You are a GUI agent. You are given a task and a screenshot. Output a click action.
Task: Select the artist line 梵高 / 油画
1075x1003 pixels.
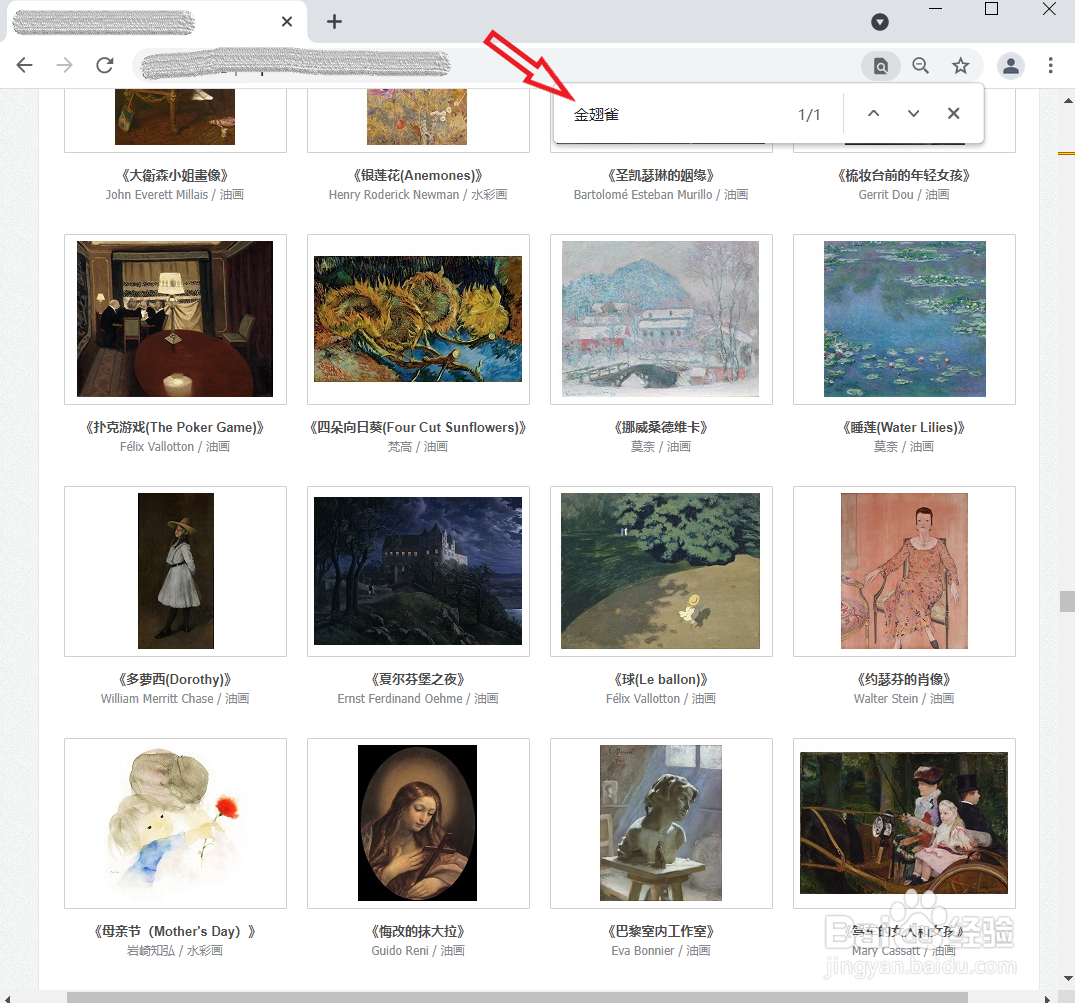pos(418,446)
